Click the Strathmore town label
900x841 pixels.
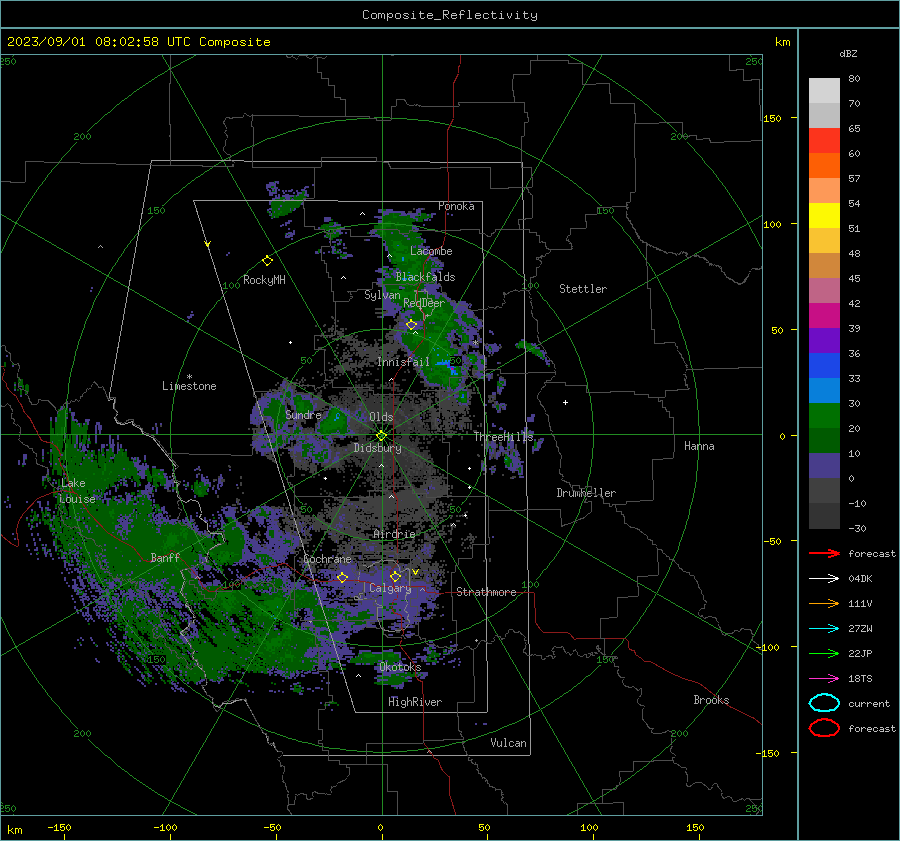tap(486, 592)
